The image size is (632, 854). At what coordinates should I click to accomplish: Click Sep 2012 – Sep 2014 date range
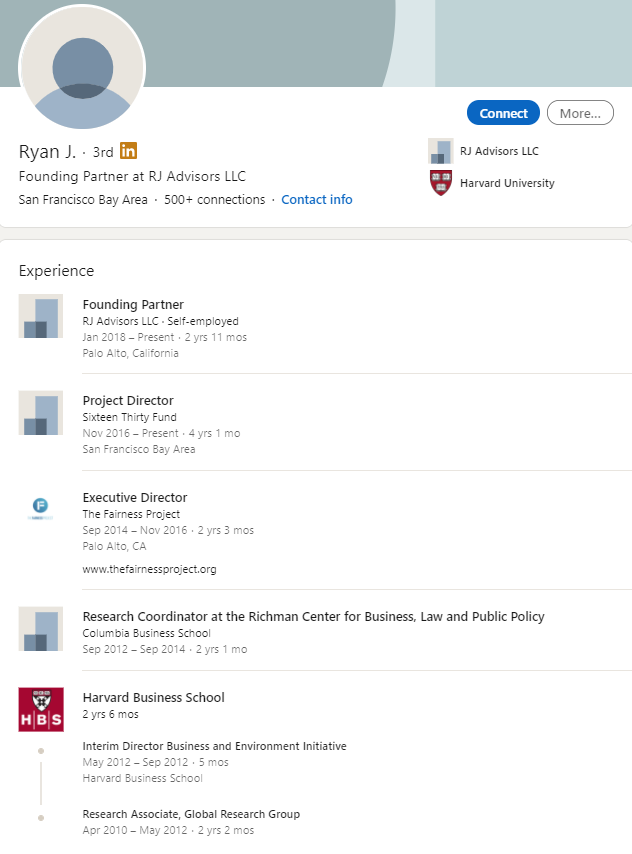(133, 649)
